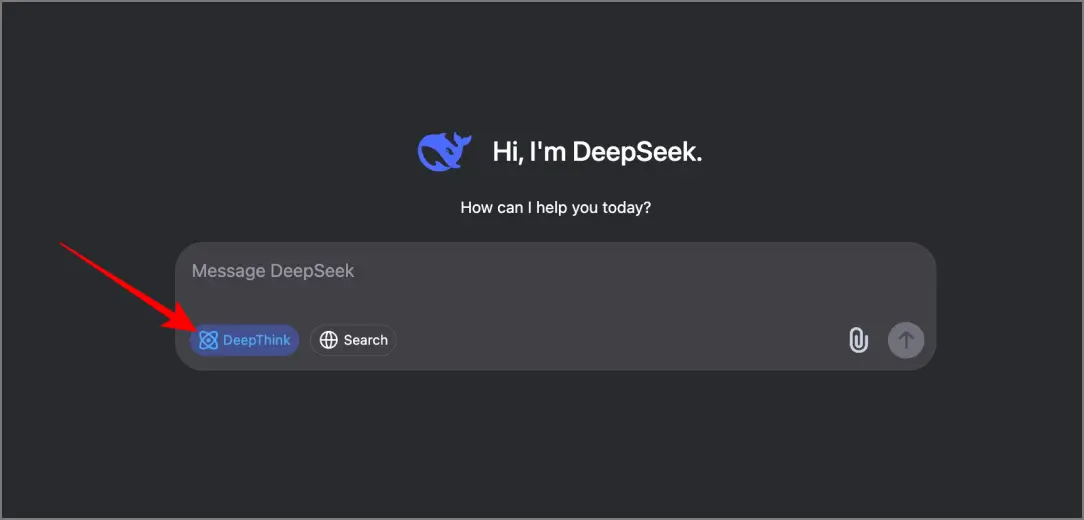Image resolution: width=1084 pixels, height=520 pixels.
Task: Attach a file with the paperclip icon
Action: coord(858,340)
